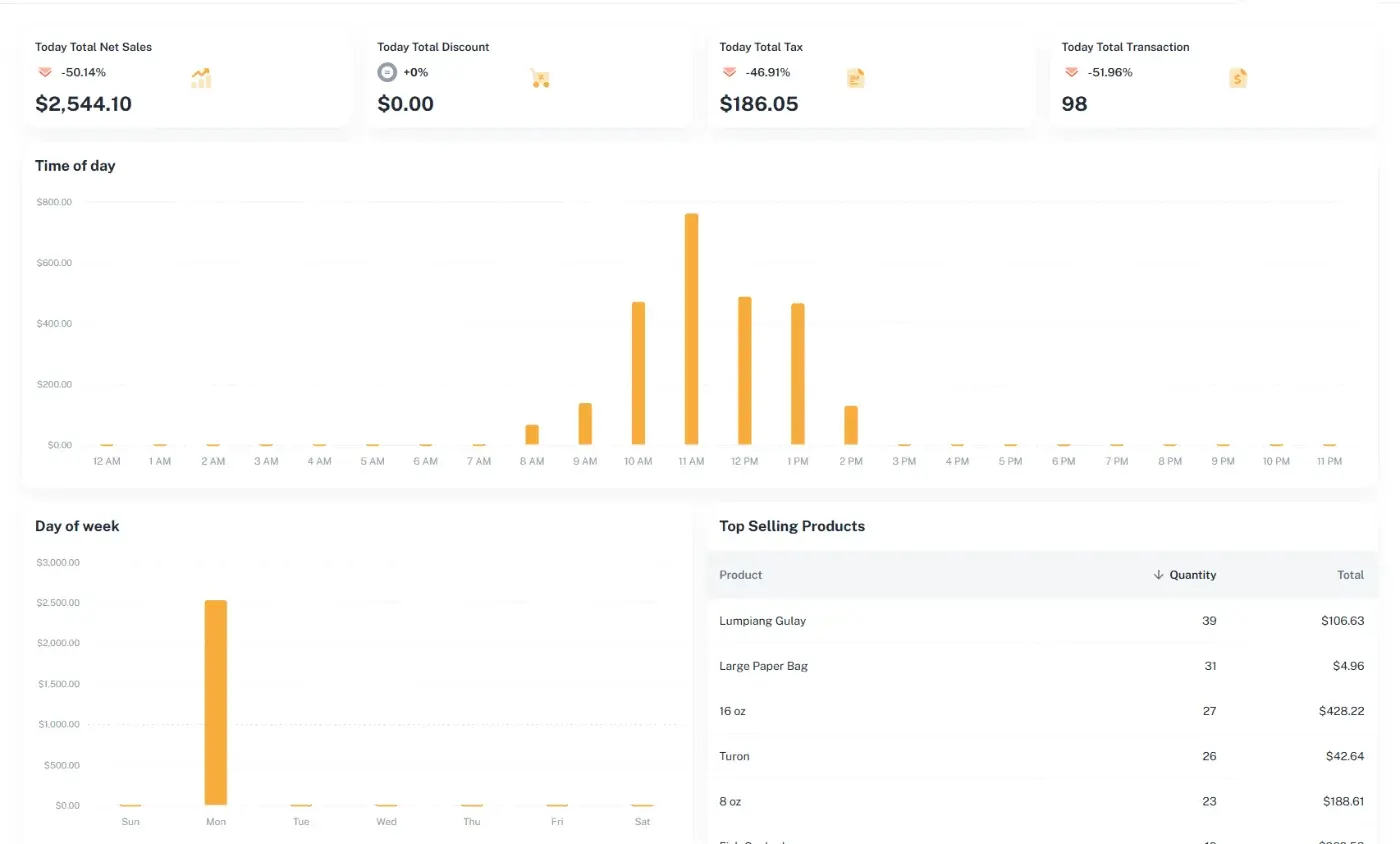Image resolution: width=1400 pixels, height=844 pixels.
Task: Click the Time of day chart title
Action: tap(75, 166)
